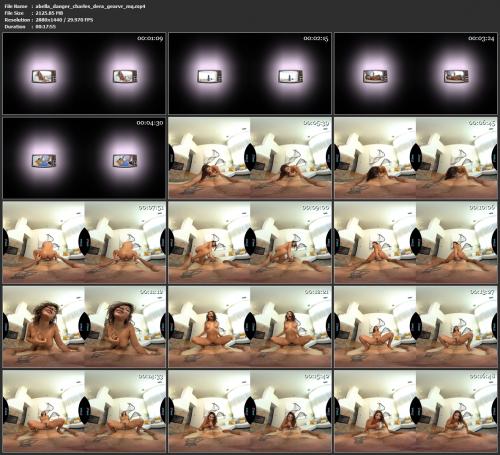The image size is (500, 455).
Task: Choose the thumbnail at 00:14:33
Action: point(84,411)
